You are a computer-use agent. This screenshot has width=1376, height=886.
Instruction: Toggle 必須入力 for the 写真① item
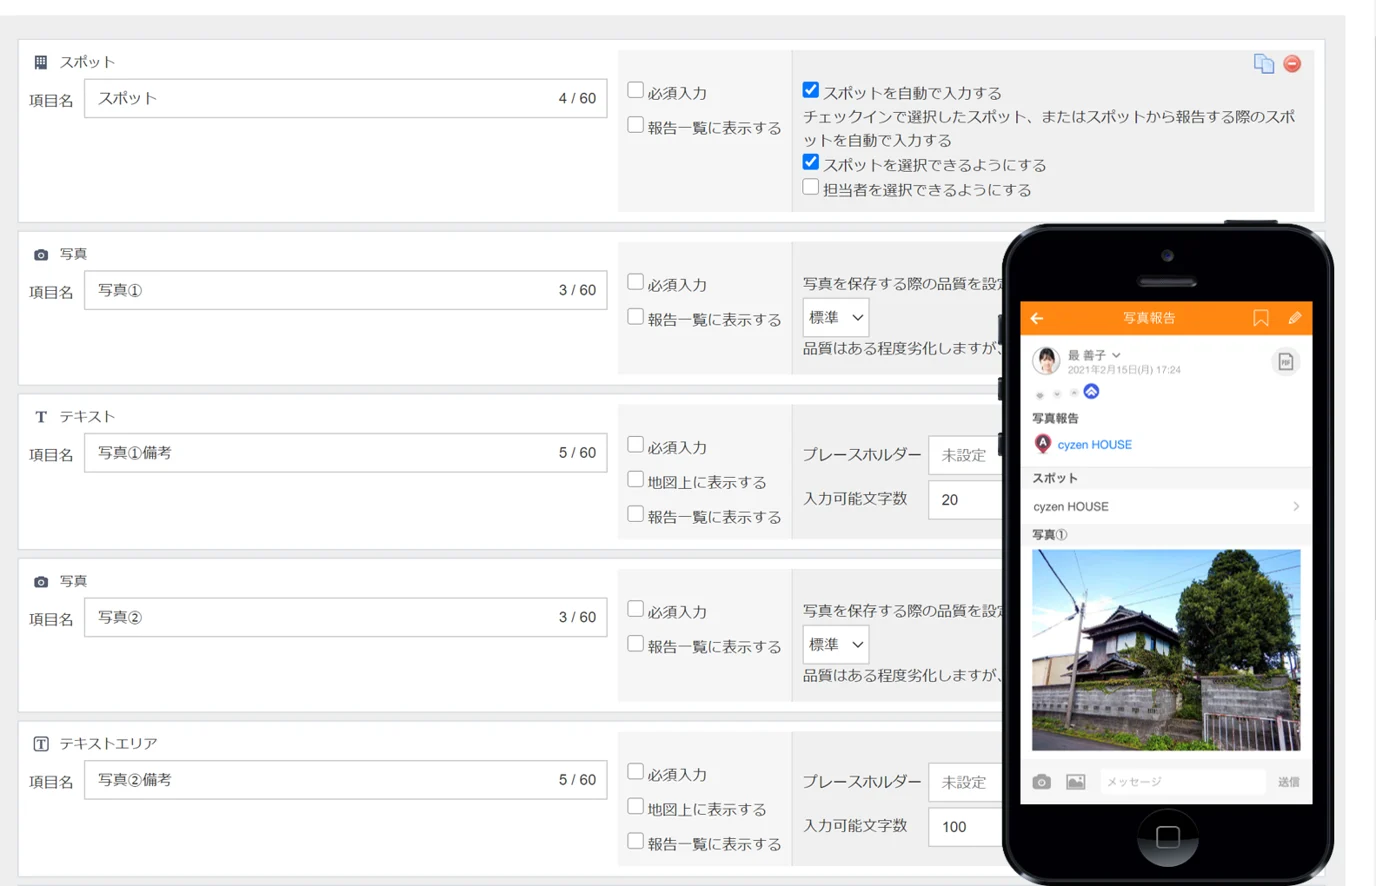tap(635, 282)
